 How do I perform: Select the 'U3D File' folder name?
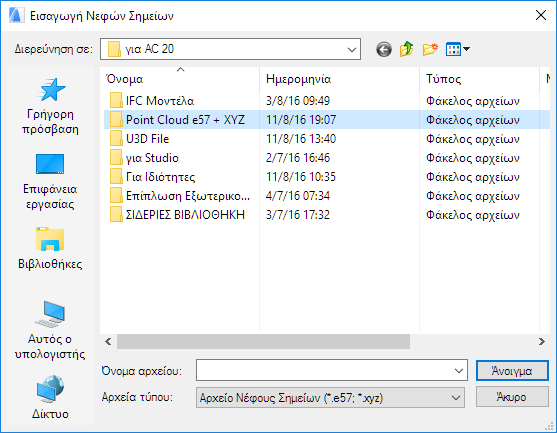click(x=147, y=139)
